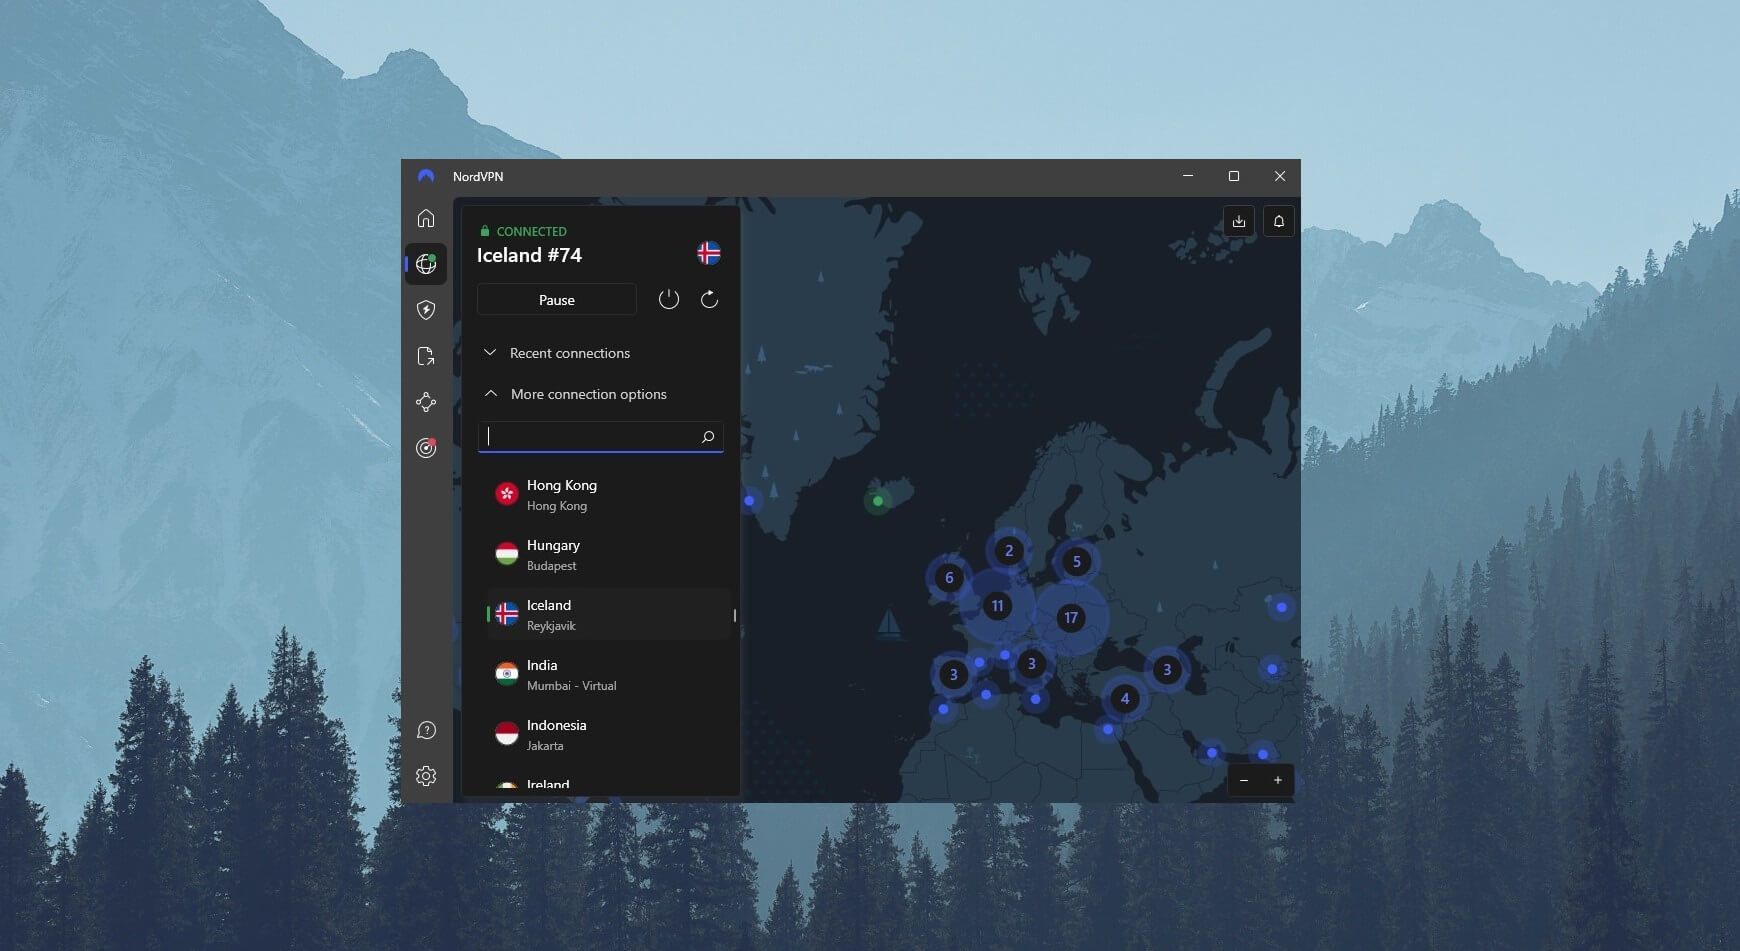Click the download updates icon on the map
The width and height of the screenshot is (1740, 951).
[1239, 221]
